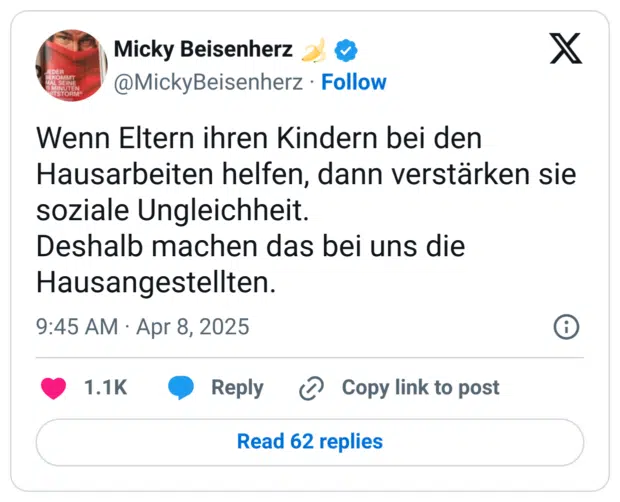Screen dimensions: 620x502
Task: Click the 1.1K likes count
Action: (106, 387)
